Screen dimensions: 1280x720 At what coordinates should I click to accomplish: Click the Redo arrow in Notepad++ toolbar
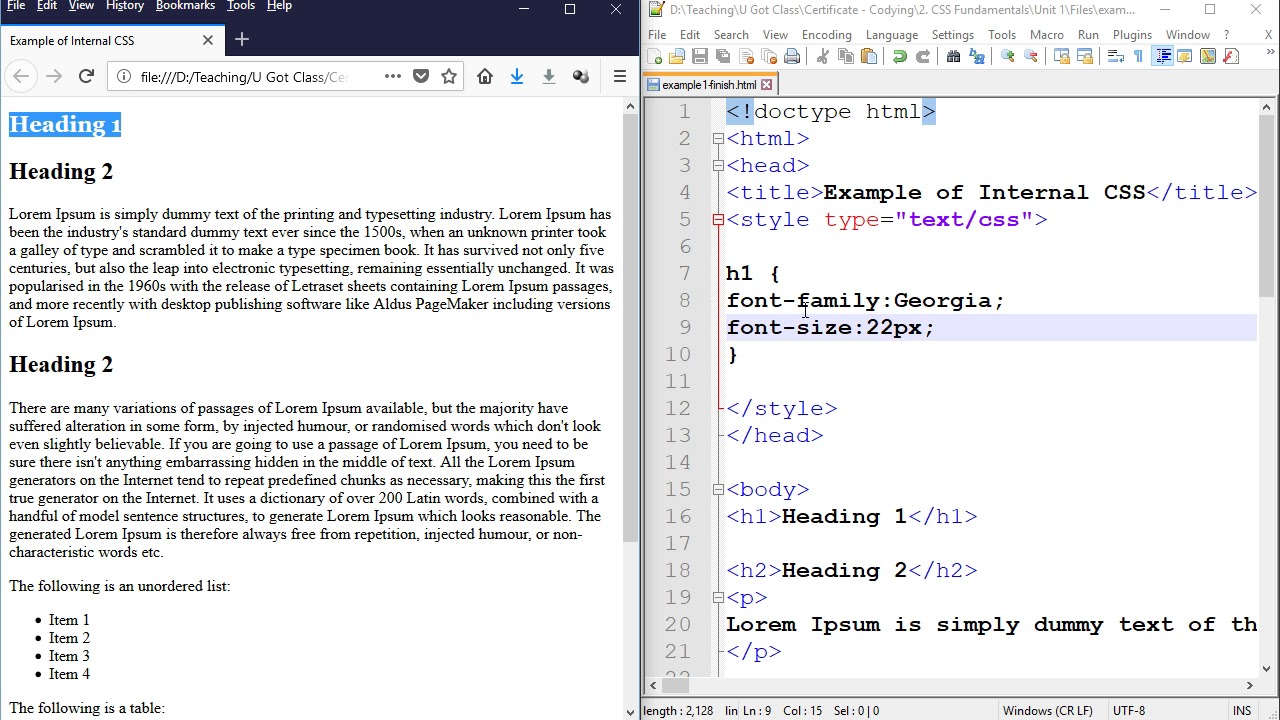click(x=922, y=57)
